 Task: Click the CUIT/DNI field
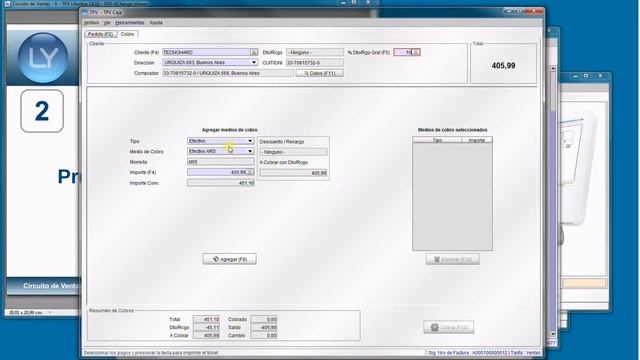point(315,63)
